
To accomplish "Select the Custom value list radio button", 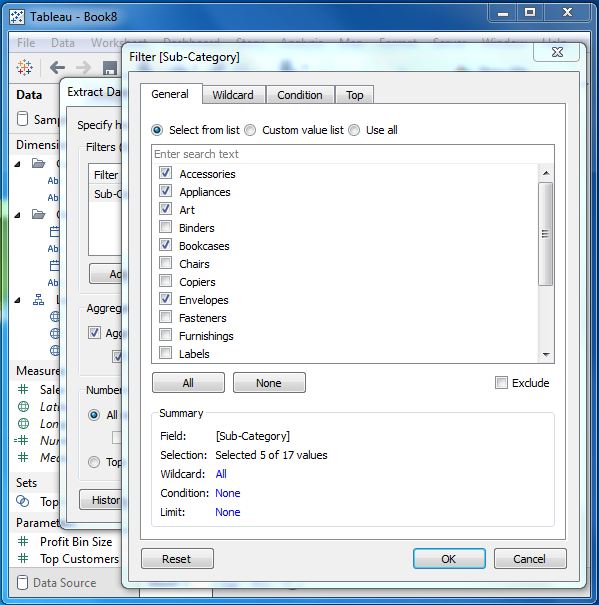I will coord(250,130).
